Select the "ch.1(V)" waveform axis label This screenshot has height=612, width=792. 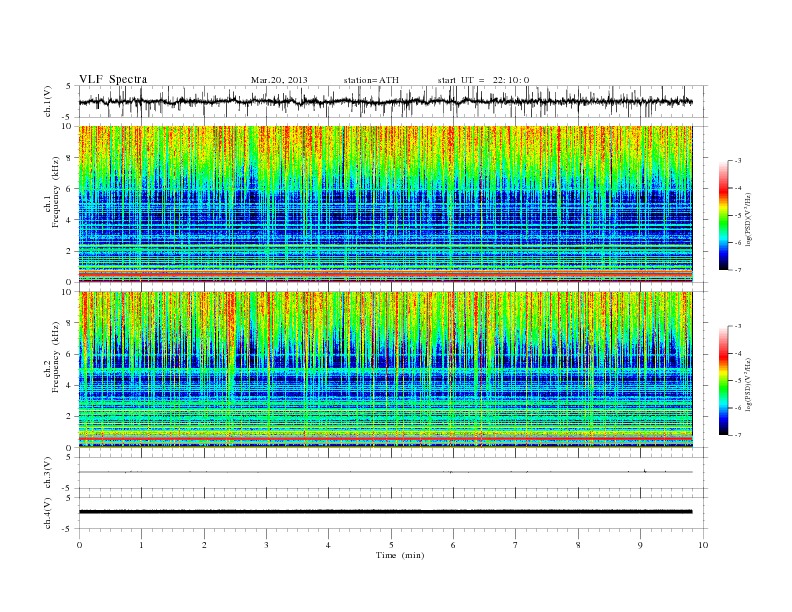[47, 103]
